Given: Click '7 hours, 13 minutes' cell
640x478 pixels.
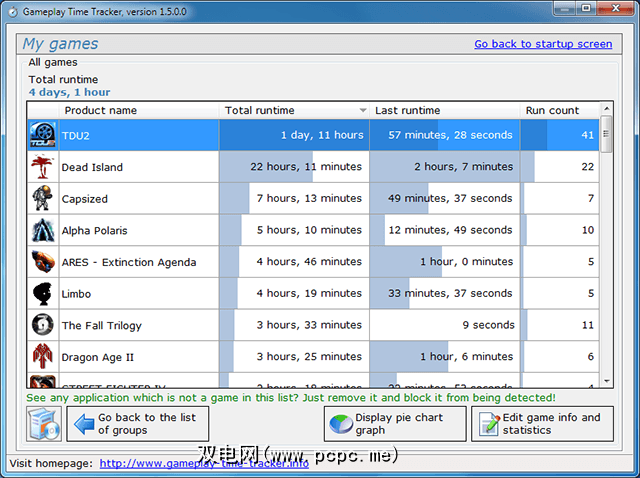Looking at the screenshot, I should [294, 198].
